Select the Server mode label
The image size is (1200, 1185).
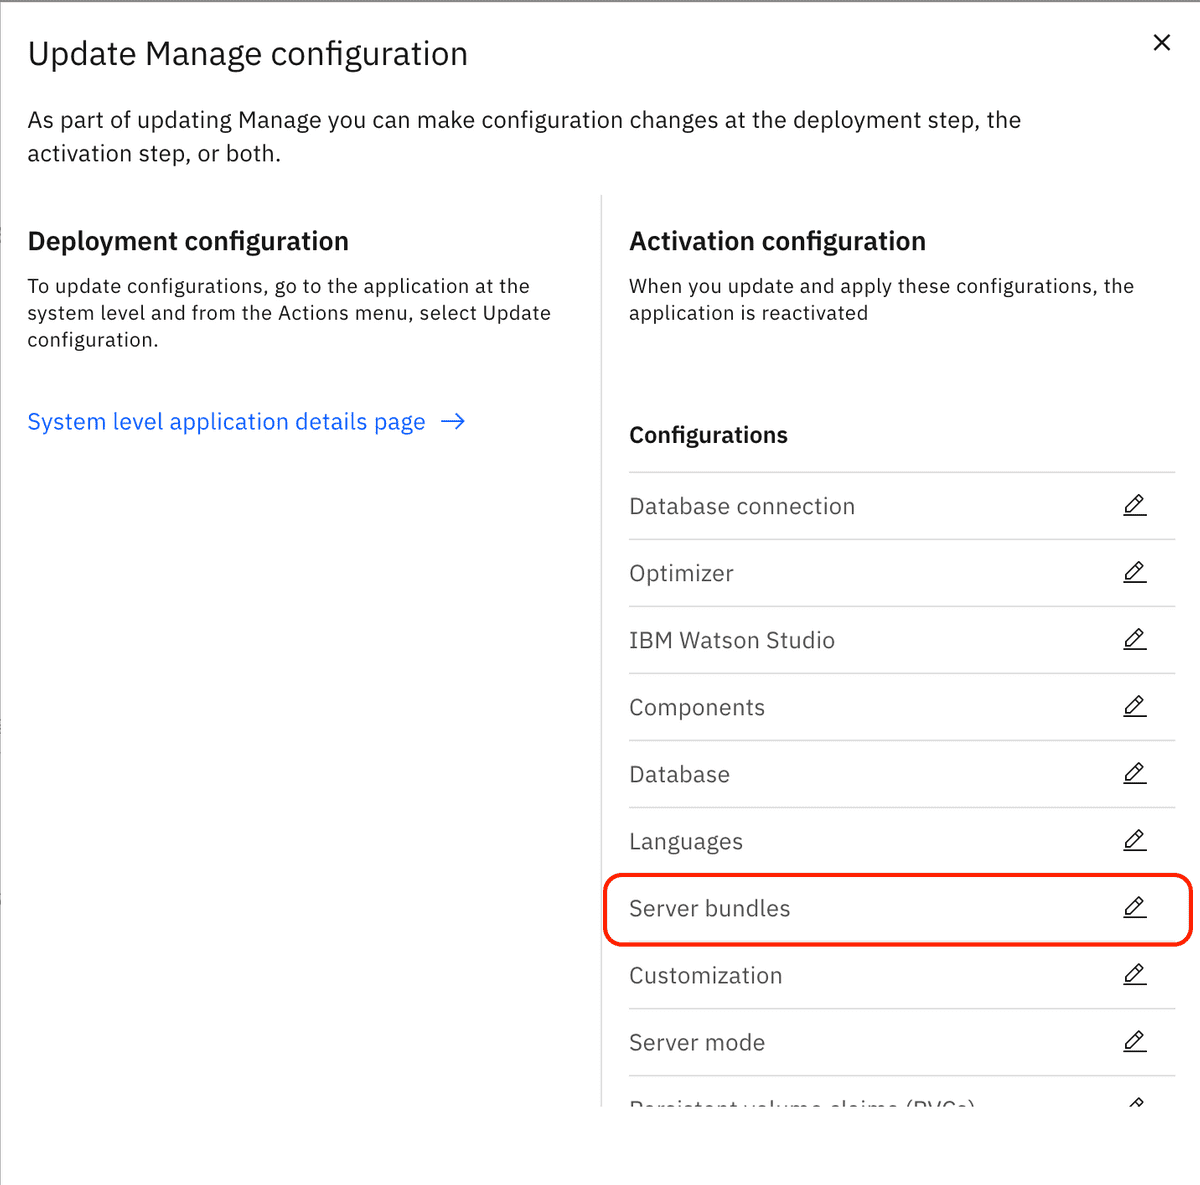(x=696, y=1043)
